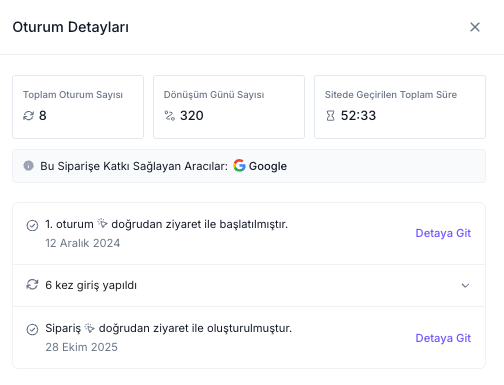The height and width of the screenshot is (385, 504).
Task: Click the refresh icon beside session count 8
Action: point(28,116)
